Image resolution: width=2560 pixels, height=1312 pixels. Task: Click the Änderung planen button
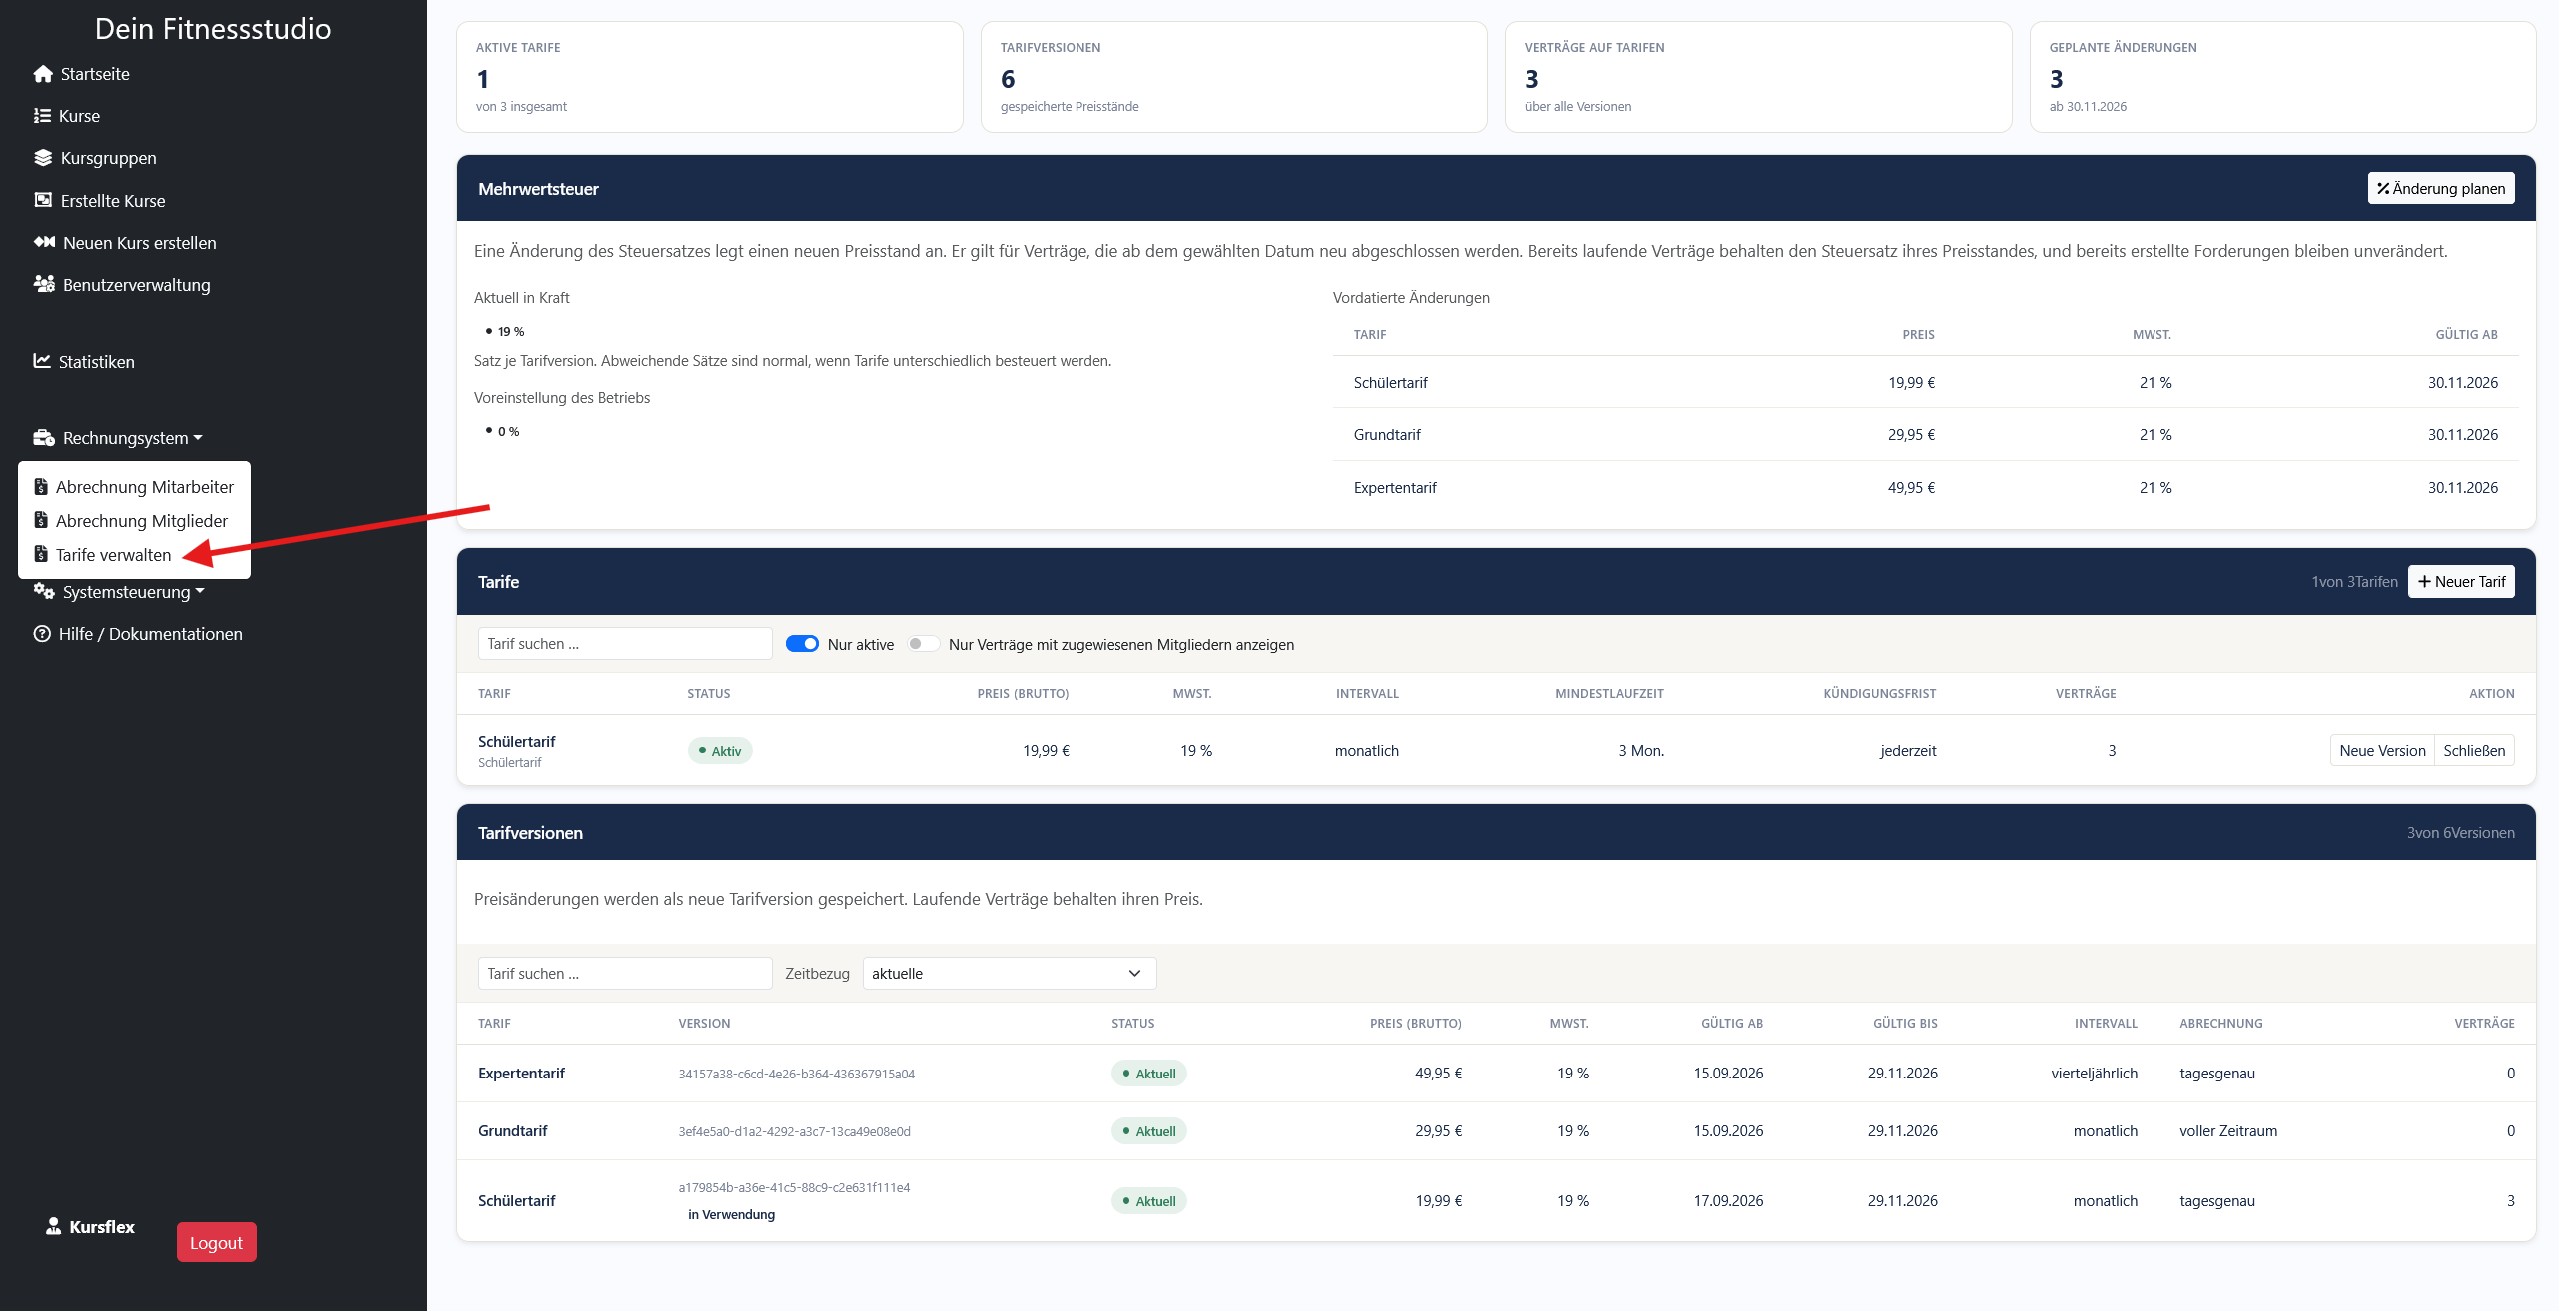pyautogui.click(x=2440, y=188)
